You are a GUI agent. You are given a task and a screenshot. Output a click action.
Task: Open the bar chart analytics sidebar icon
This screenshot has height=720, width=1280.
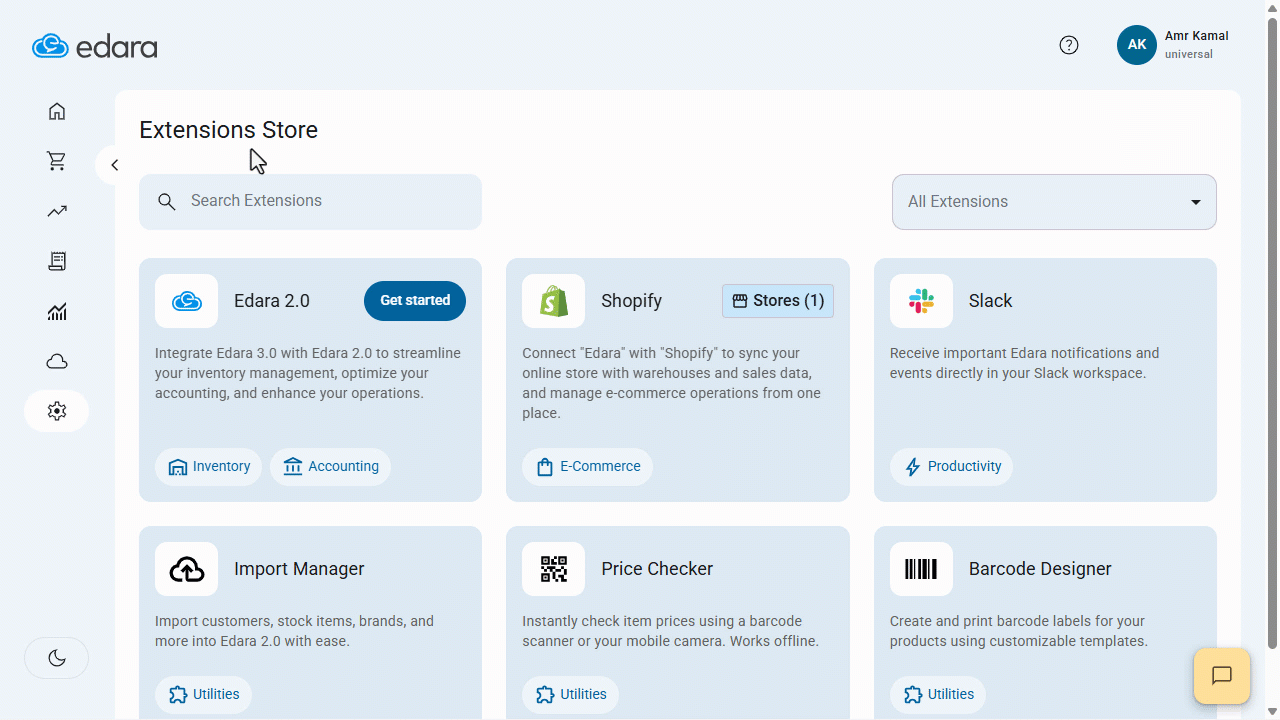[x=57, y=311]
